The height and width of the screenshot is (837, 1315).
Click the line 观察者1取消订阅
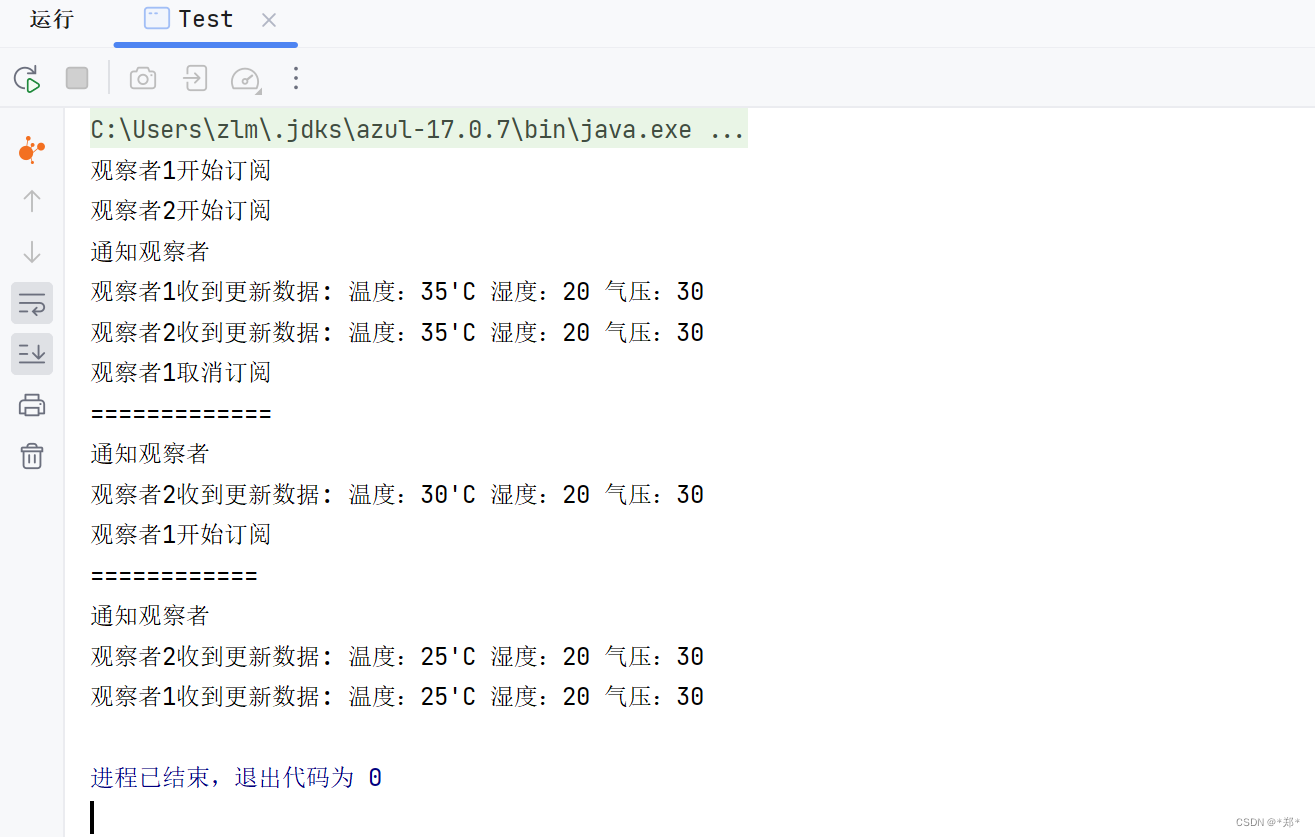tap(181, 373)
